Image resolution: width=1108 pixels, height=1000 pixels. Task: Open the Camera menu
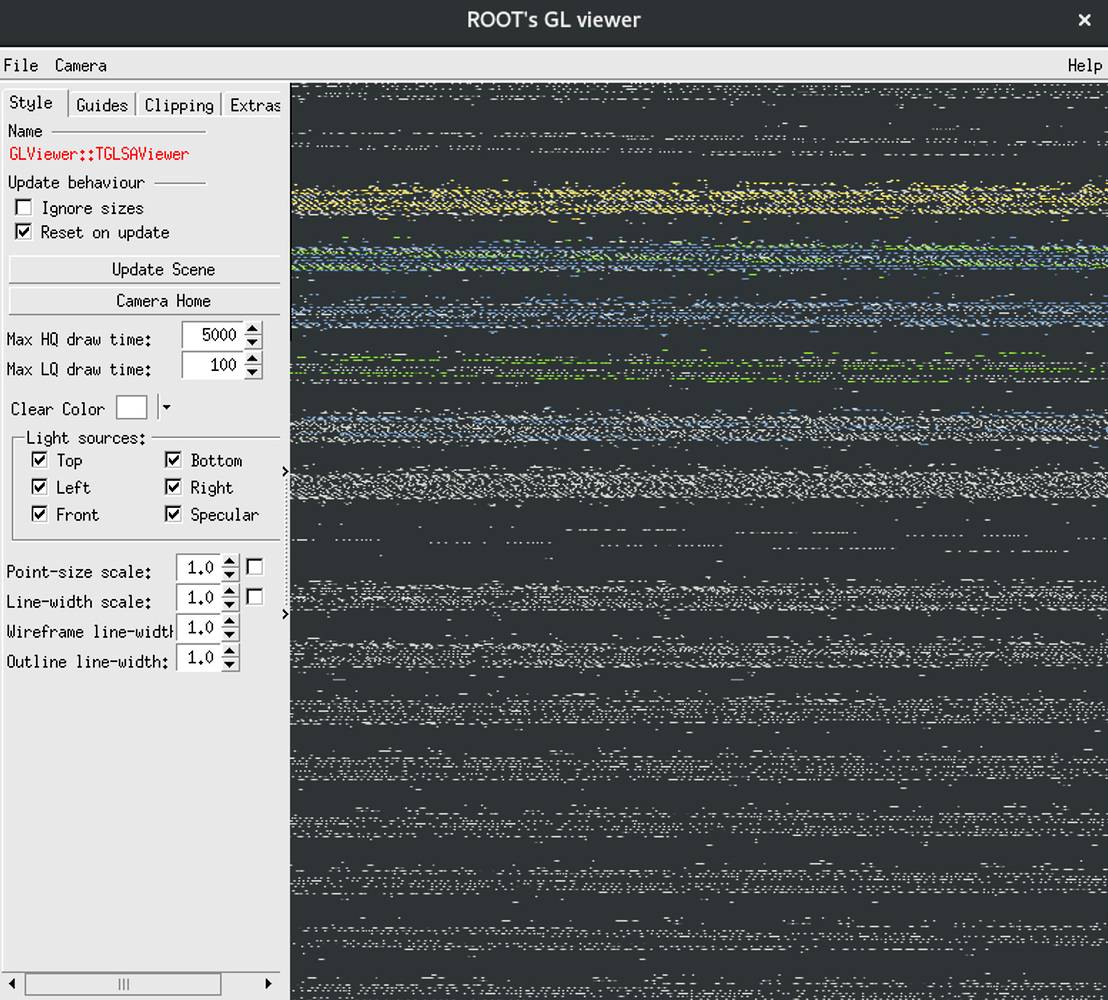[79, 65]
